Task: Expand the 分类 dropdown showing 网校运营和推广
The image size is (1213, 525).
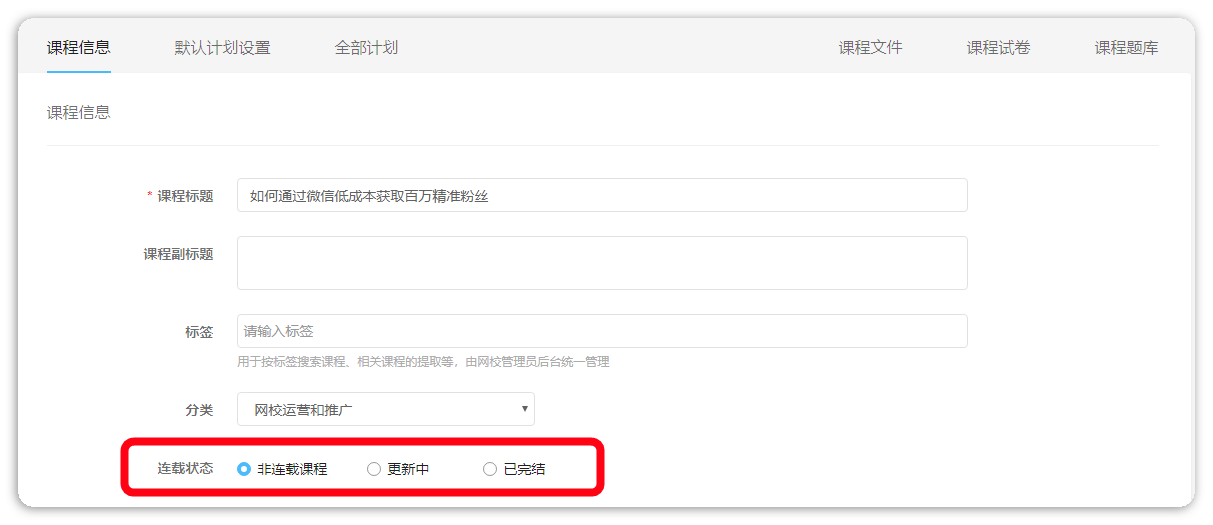Action: (385, 409)
